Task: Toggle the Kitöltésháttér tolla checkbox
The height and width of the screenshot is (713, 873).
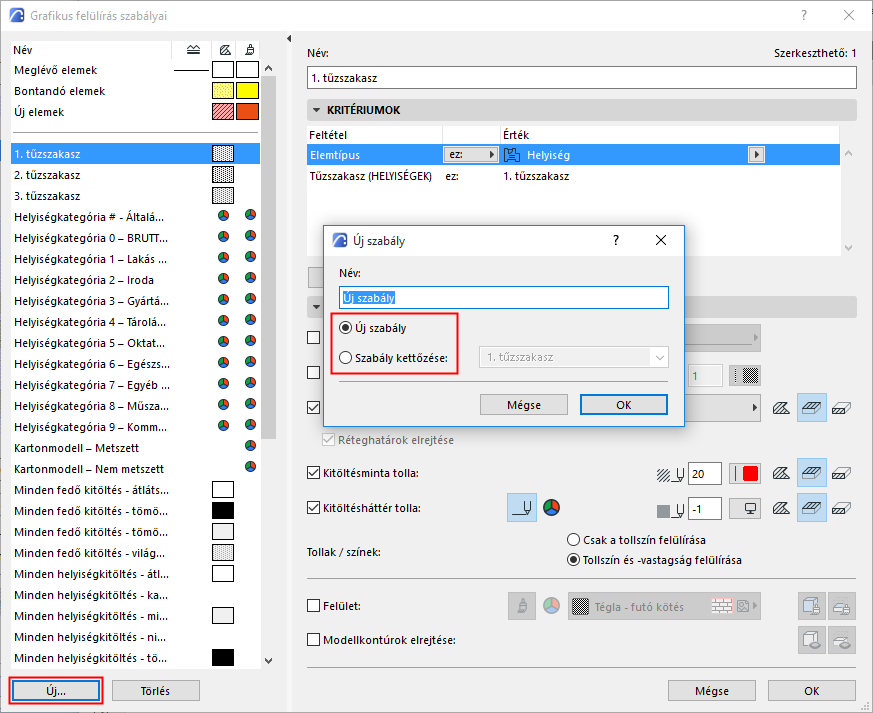Action: click(313, 508)
